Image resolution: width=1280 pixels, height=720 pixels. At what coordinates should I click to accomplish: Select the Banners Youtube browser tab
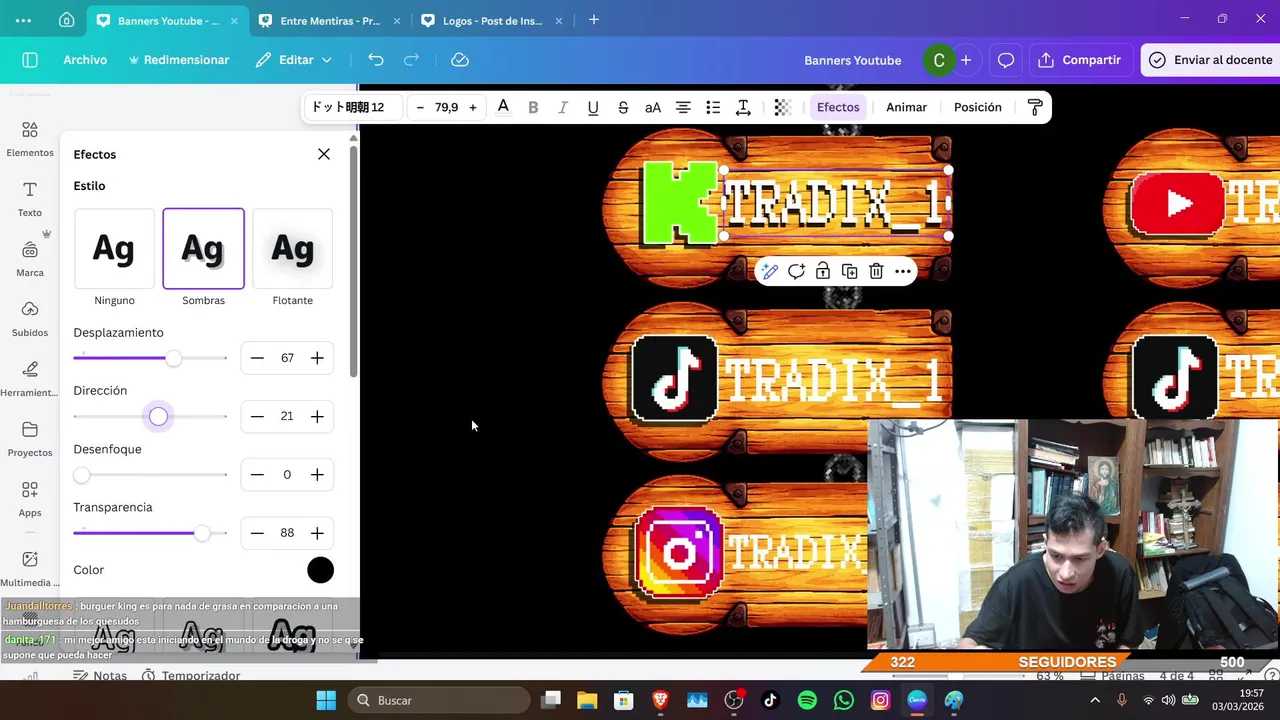(x=166, y=20)
